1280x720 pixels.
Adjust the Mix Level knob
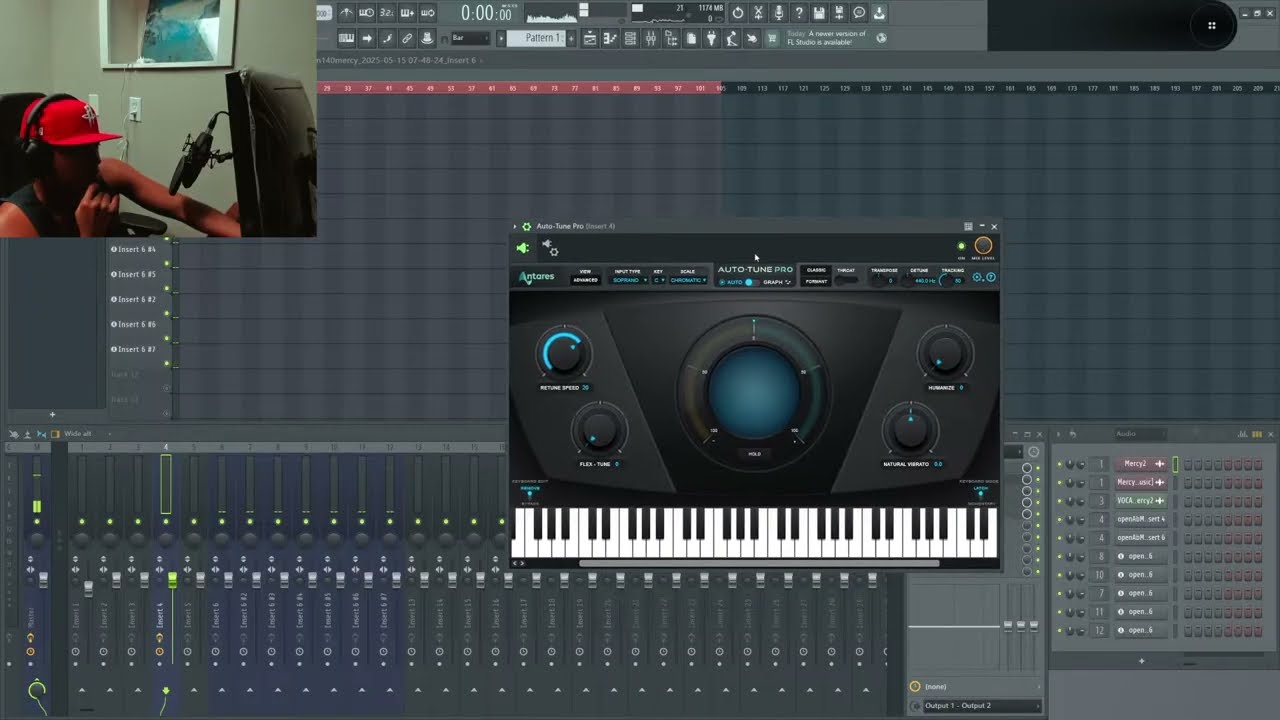[x=983, y=246]
